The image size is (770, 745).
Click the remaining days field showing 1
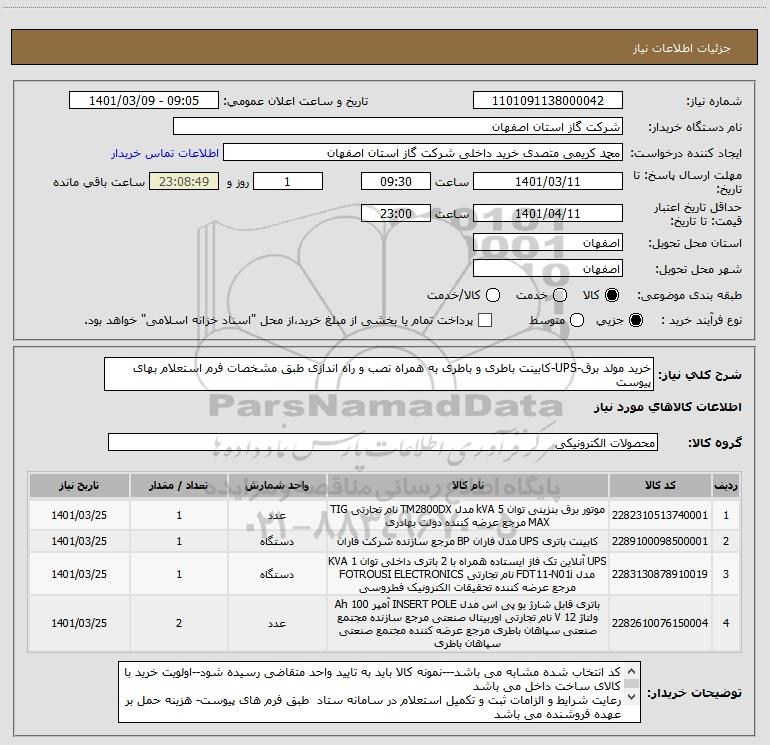(288, 182)
